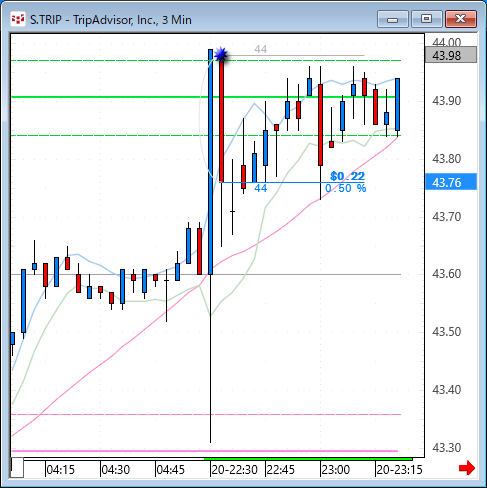The image size is (487, 488).
Task: Click the 20-23:15 time label
Action: (x=399, y=470)
